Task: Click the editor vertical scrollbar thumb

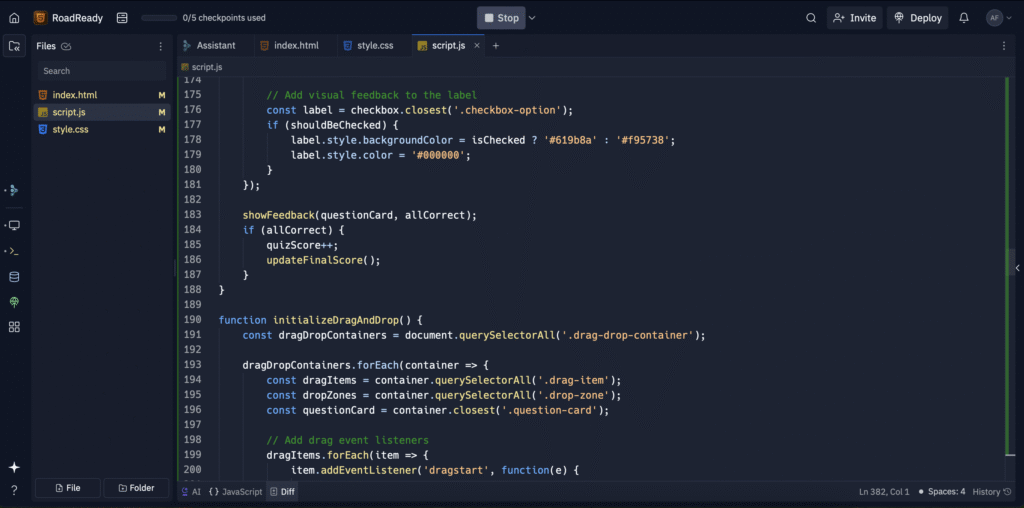Action: (x=1011, y=262)
